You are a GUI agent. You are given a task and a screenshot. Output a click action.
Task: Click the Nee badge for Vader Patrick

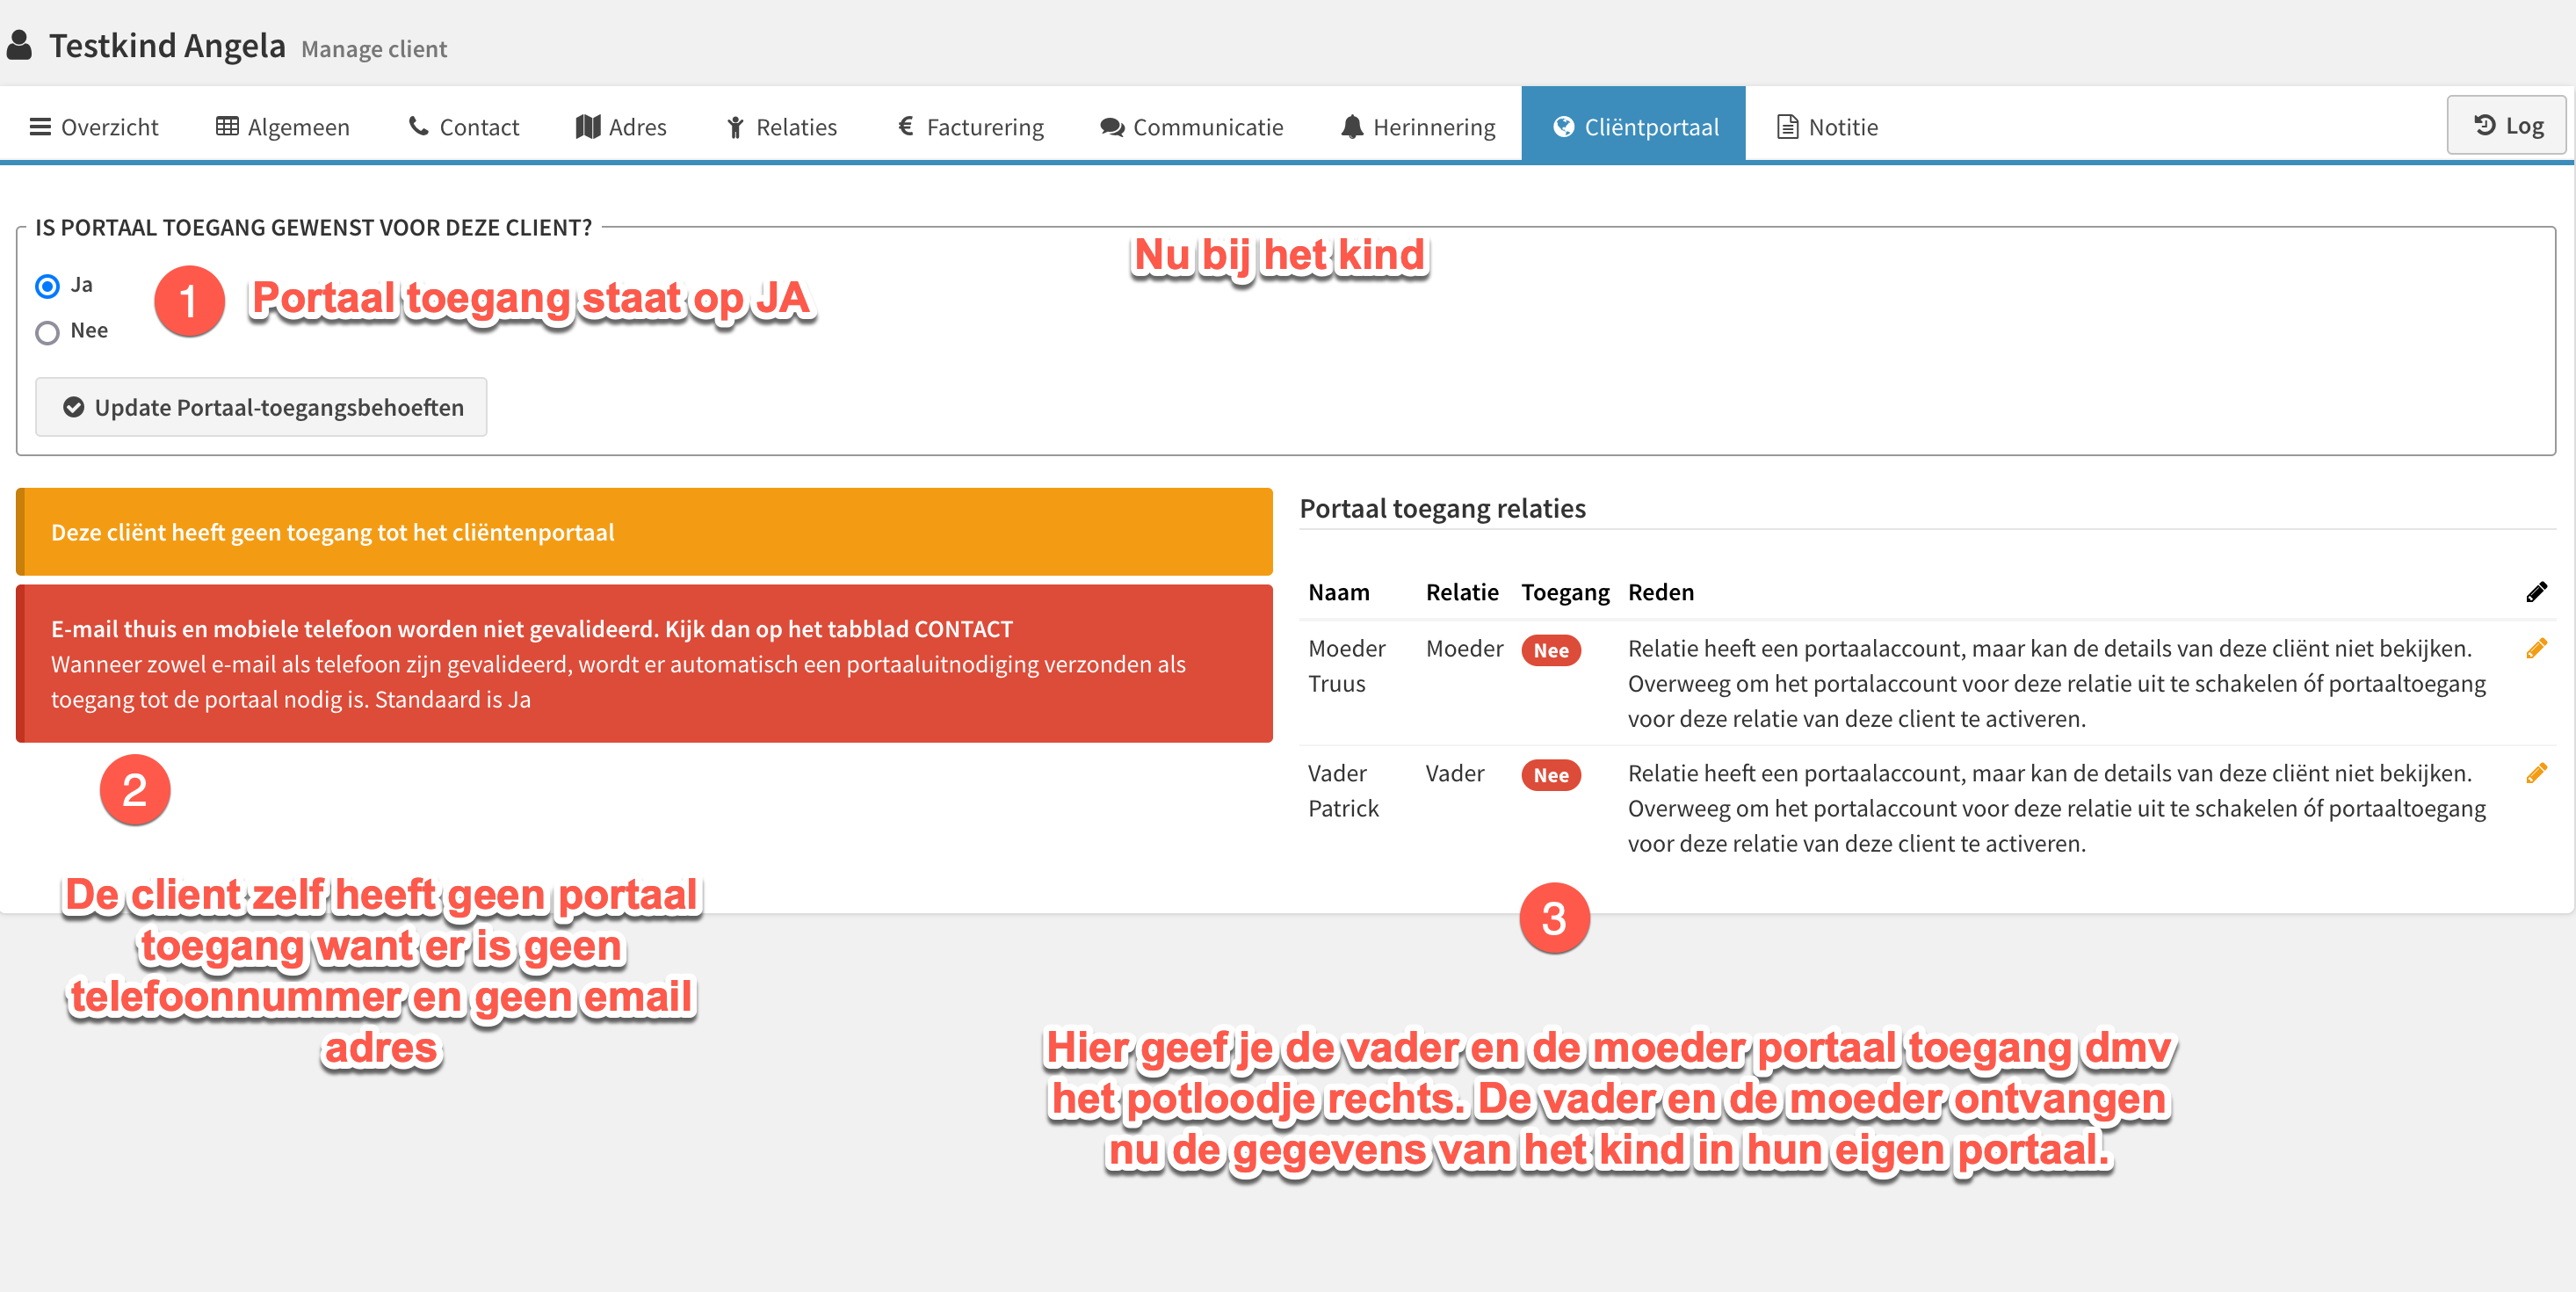[x=1551, y=776]
